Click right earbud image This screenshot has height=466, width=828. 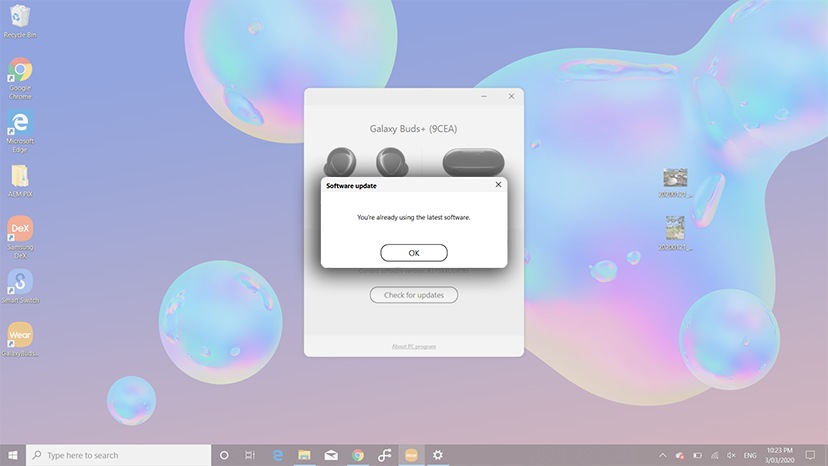(392, 162)
